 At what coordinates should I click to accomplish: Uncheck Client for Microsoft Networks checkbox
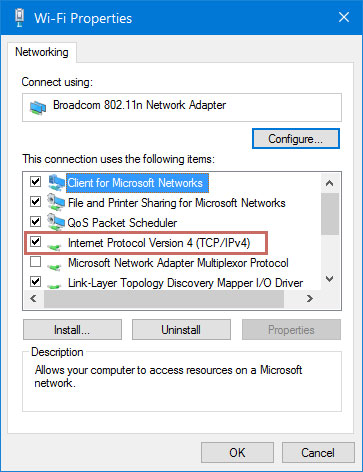[x=35, y=182]
